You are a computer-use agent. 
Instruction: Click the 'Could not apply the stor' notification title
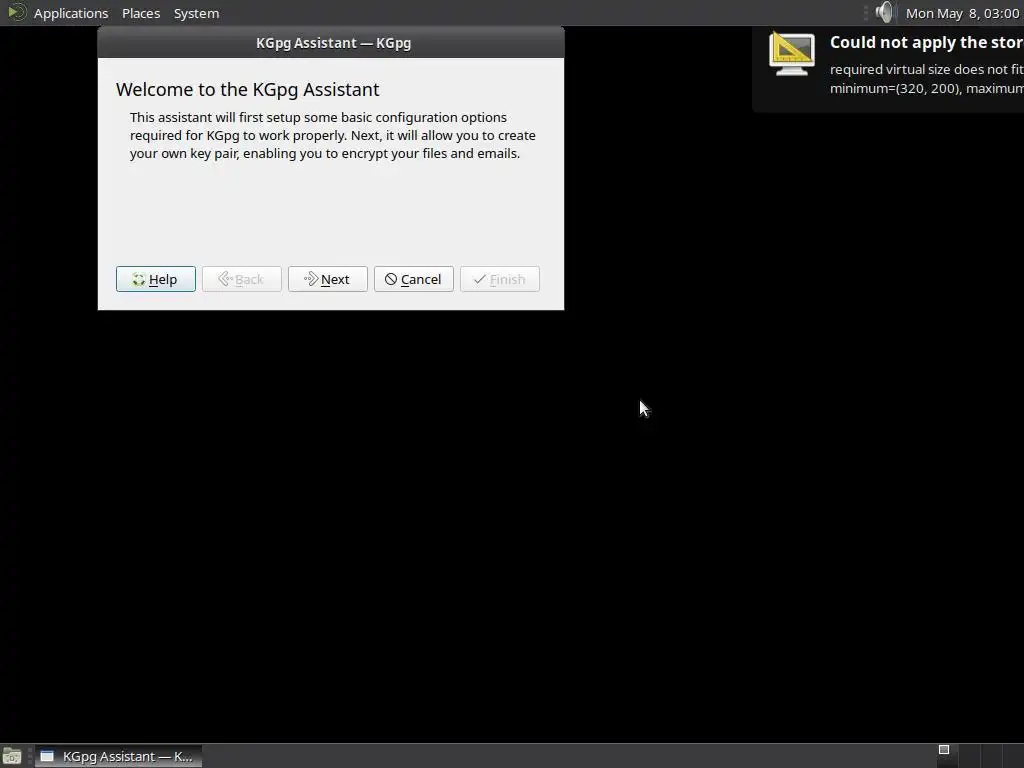click(x=927, y=42)
